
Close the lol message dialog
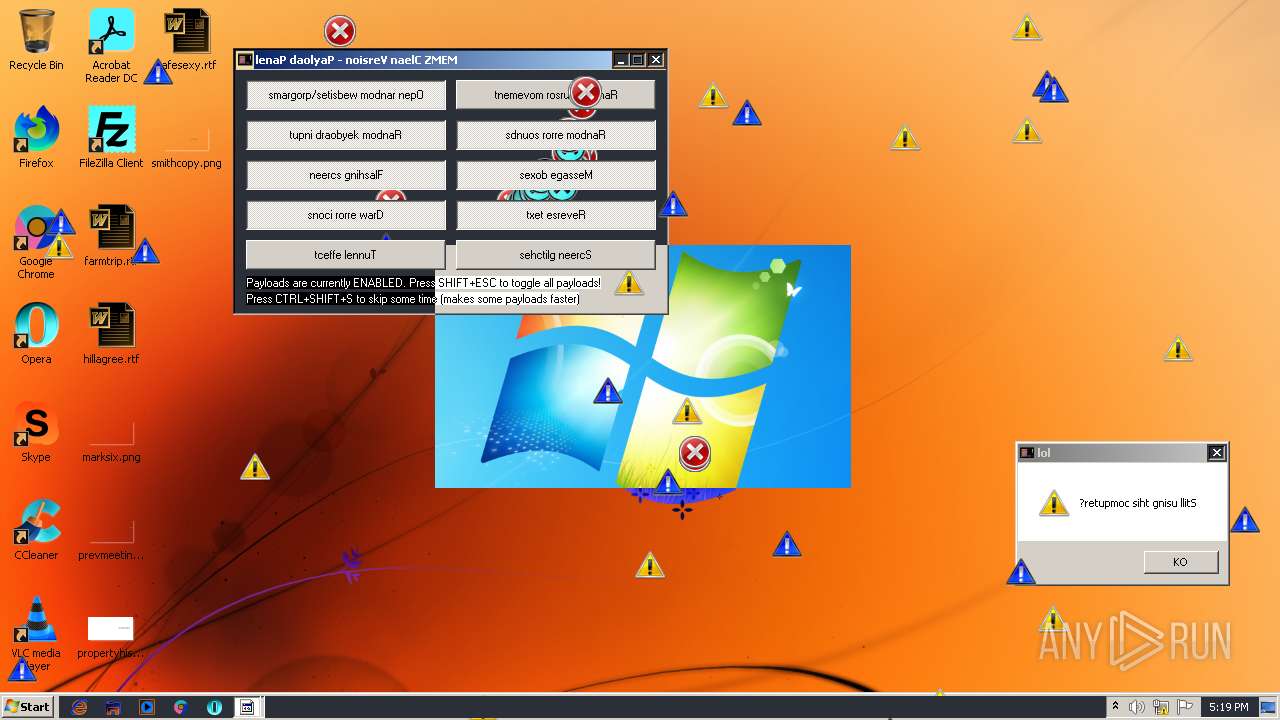1217,453
